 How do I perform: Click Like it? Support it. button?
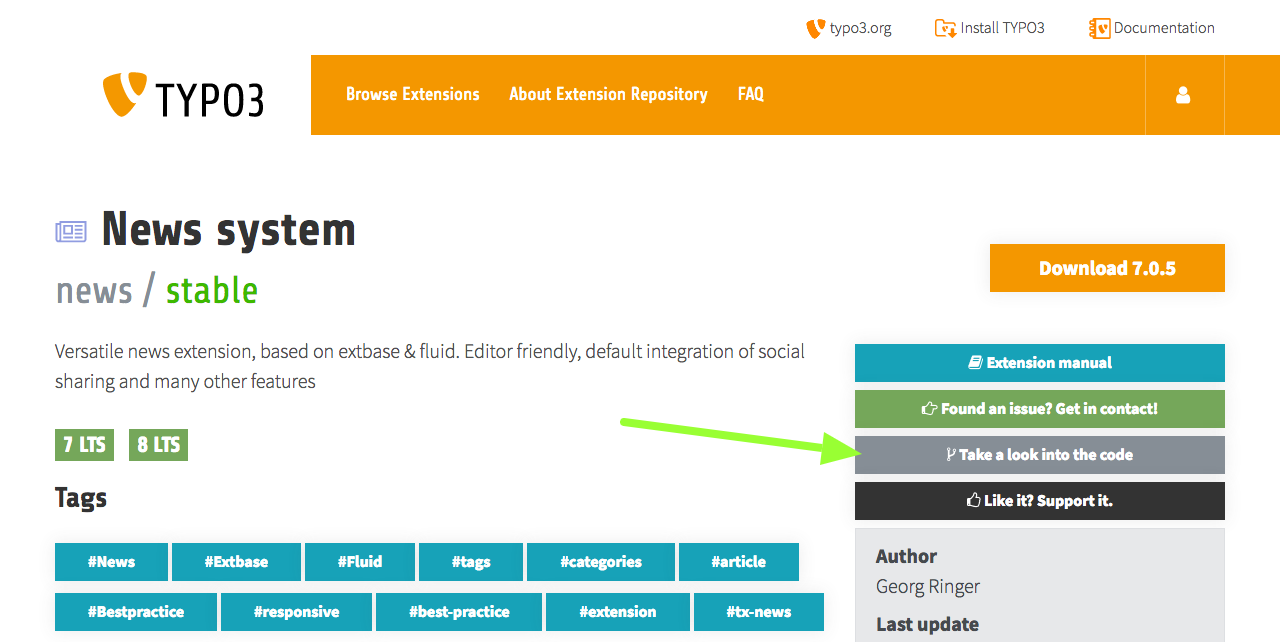pos(1040,501)
